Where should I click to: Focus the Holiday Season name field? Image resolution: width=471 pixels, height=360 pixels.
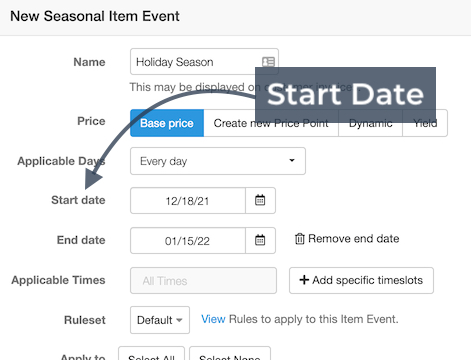[x=204, y=62]
